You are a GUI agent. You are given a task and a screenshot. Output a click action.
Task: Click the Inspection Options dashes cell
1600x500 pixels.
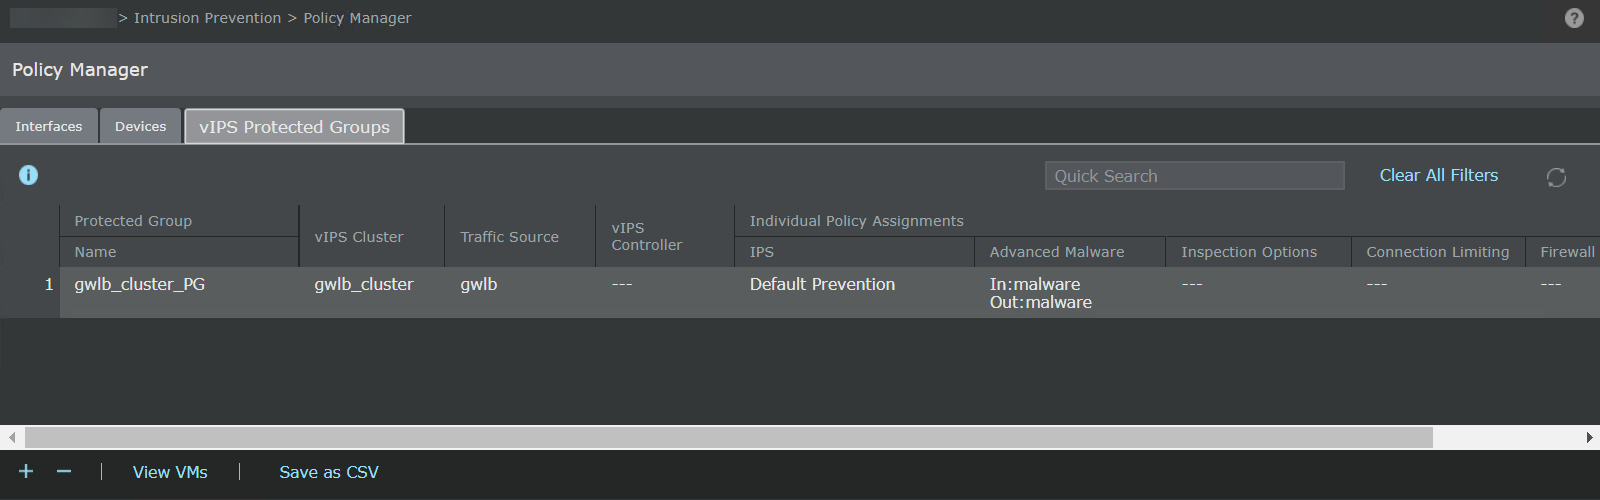1258,292
